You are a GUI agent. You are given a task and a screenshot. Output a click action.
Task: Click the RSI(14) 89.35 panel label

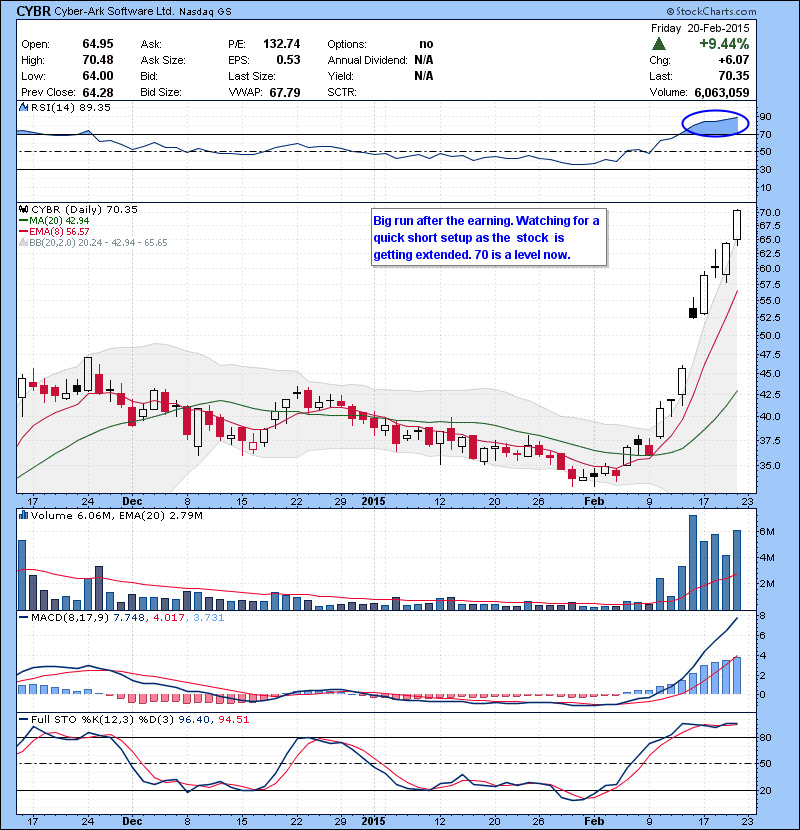pyautogui.click(x=71, y=107)
